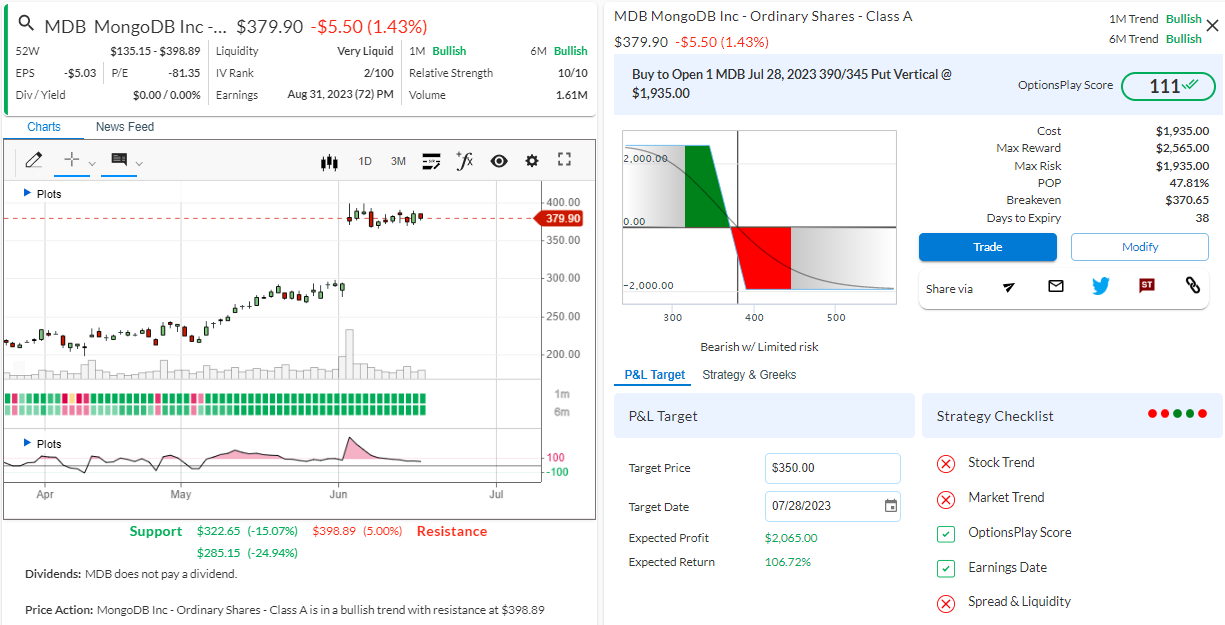Share the trade on StockTwits
Image resolution: width=1225 pixels, height=625 pixels.
tap(1147, 286)
